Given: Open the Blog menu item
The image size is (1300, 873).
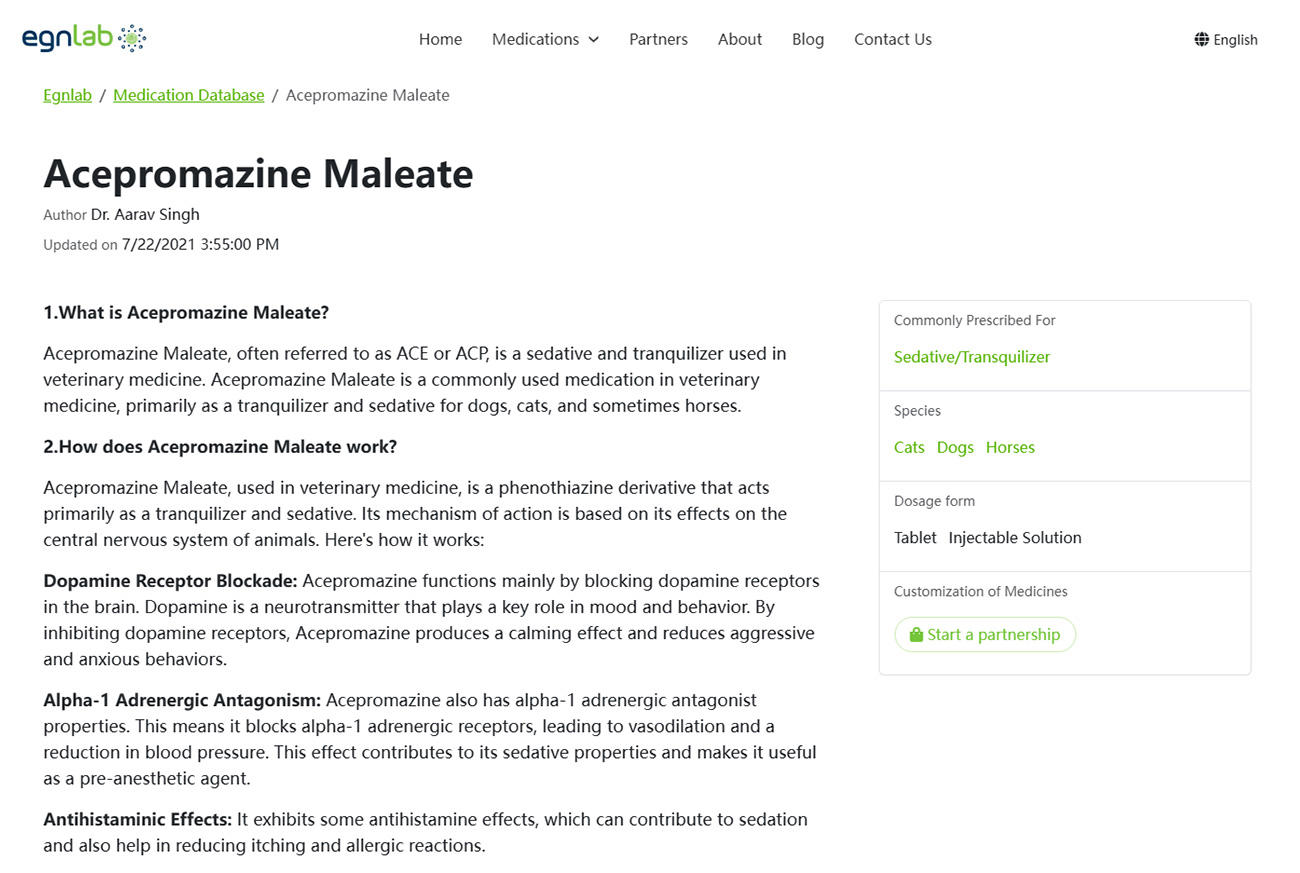Looking at the screenshot, I should 808,39.
